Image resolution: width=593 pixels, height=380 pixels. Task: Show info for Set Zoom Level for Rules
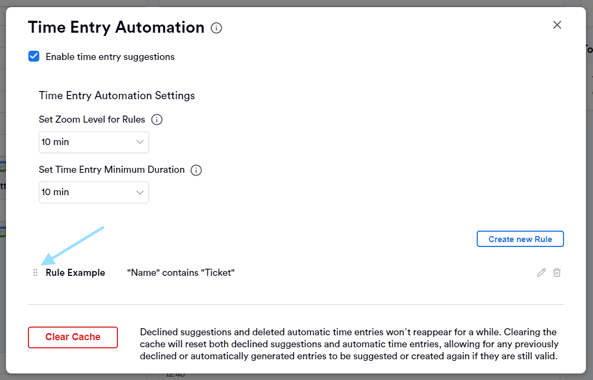[157, 119]
